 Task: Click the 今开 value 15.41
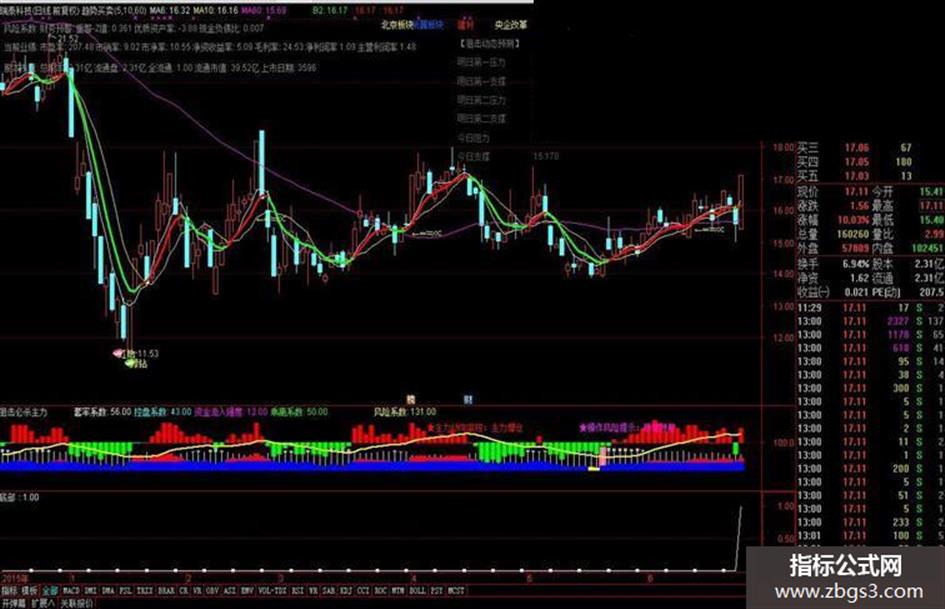tap(931, 192)
